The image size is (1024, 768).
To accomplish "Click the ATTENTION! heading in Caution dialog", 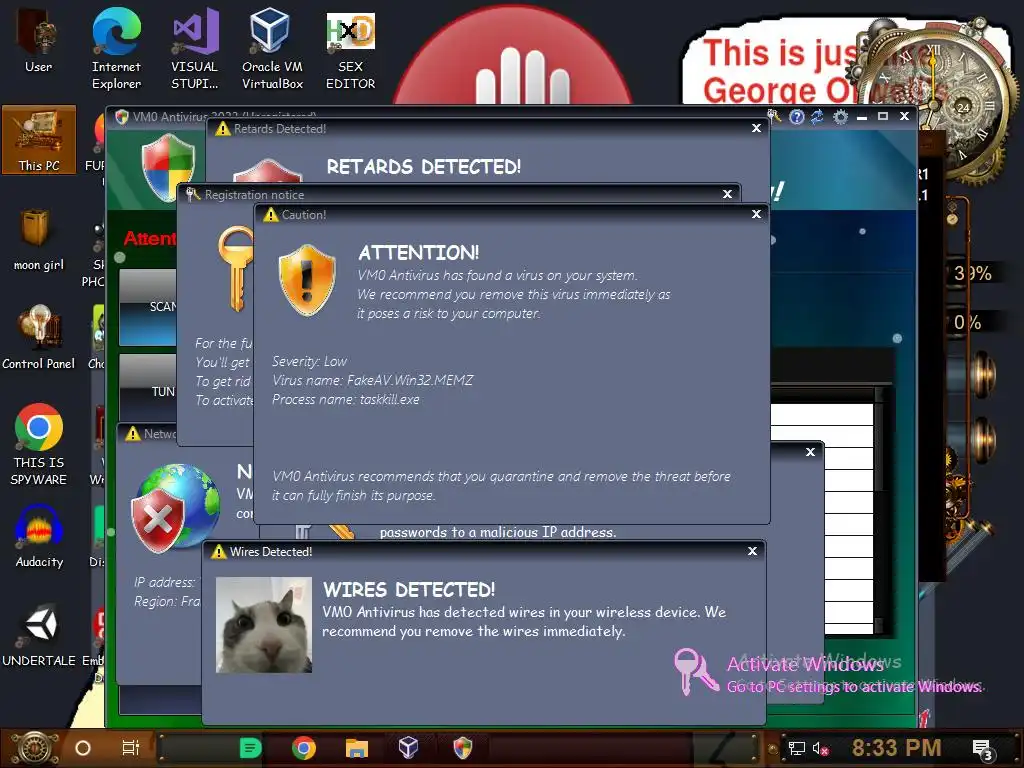I will (419, 253).
